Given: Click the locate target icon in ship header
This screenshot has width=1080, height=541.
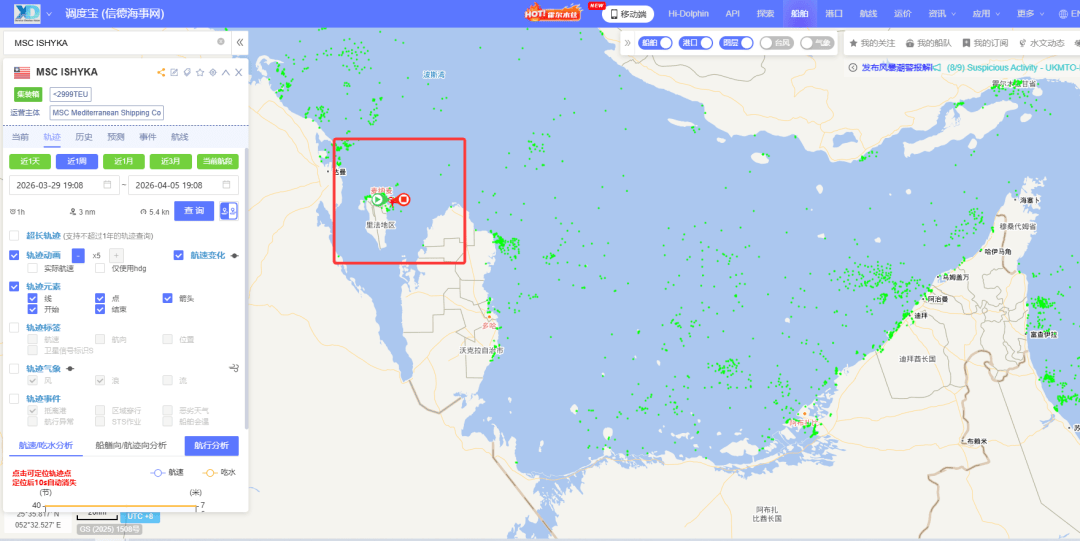Looking at the screenshot, I should tap(213, 72).
